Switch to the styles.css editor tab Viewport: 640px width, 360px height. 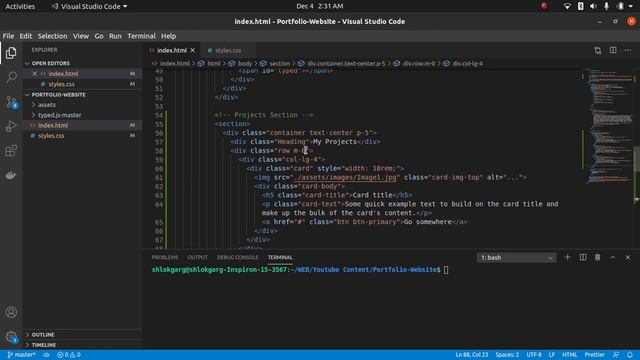coord(228,50)
